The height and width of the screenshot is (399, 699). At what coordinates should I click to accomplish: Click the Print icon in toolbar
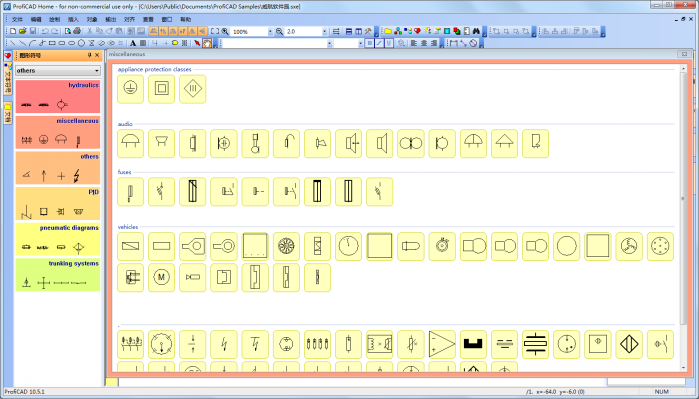click(77, 31)
